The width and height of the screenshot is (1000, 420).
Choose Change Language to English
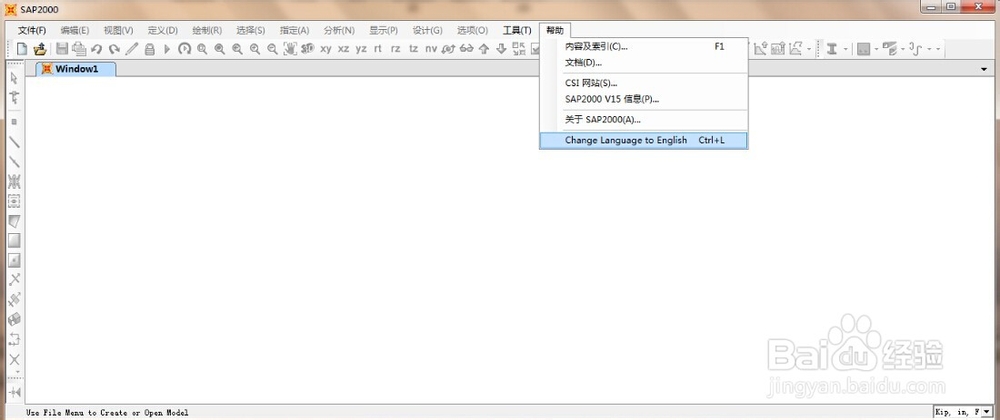tap(643, 140)
